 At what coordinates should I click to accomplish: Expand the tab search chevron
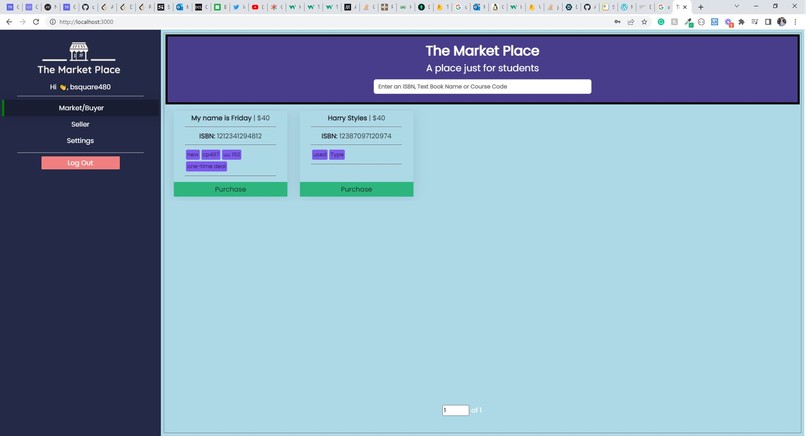click(x=737, y=6)
